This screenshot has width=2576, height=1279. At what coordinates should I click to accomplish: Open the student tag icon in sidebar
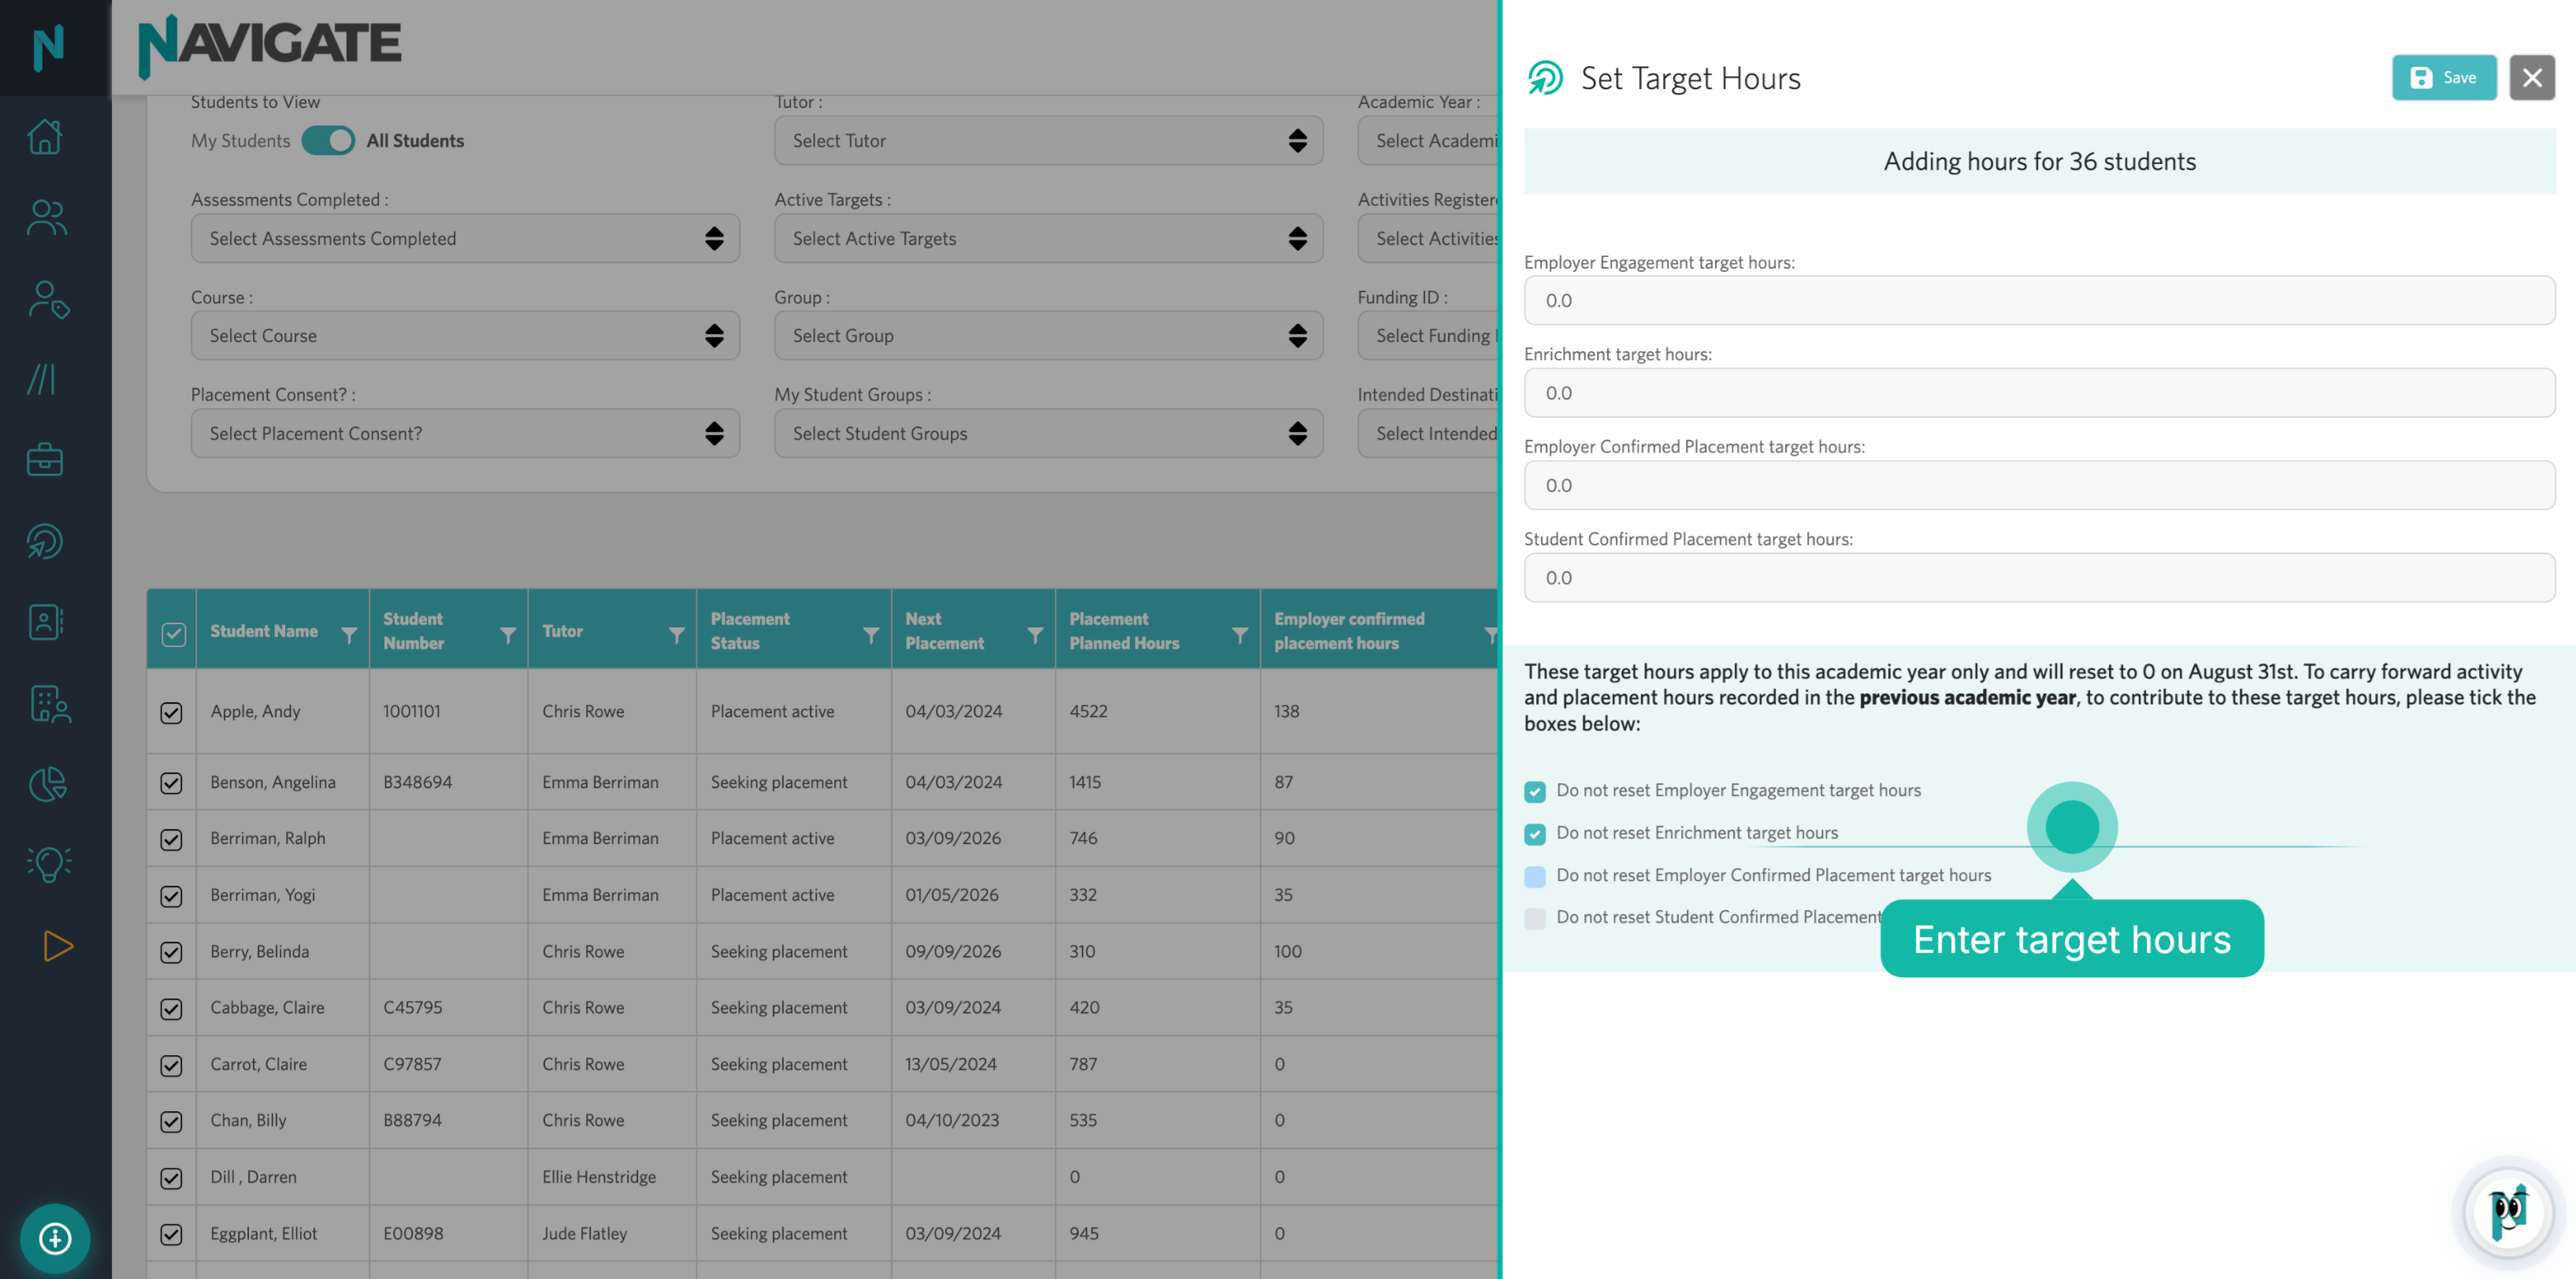47,299
